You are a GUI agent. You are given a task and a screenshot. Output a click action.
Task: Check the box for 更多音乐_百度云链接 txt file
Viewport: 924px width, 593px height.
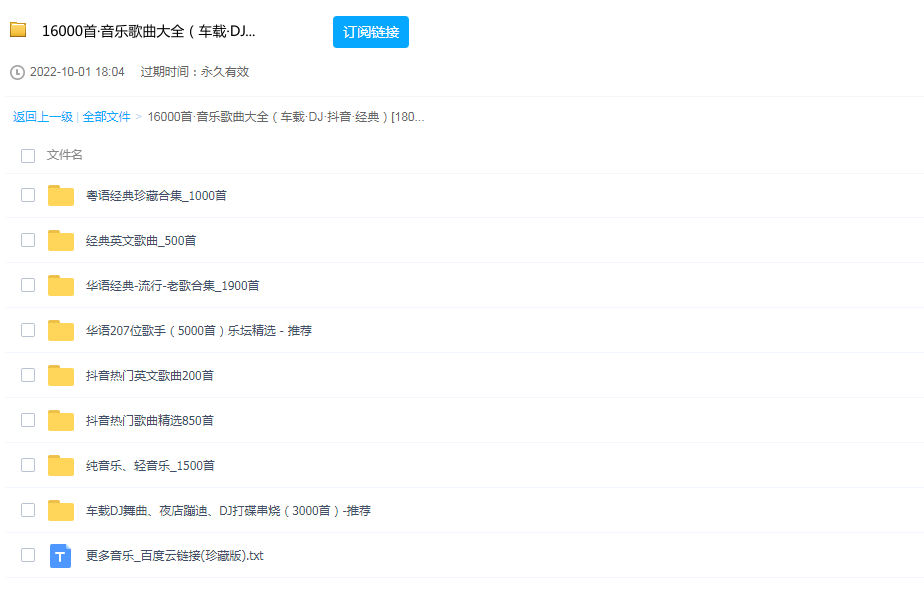[28, 555]
